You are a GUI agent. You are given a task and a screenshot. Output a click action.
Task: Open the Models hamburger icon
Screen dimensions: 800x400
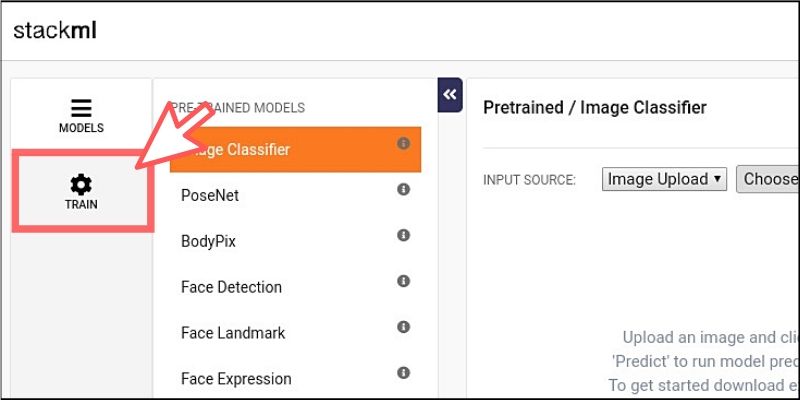81,109
